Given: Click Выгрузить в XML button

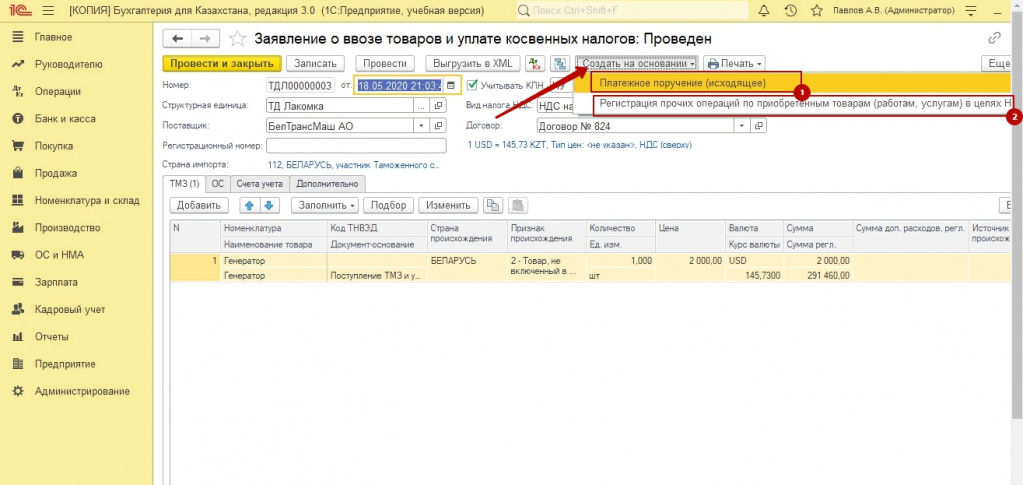Looking at the screenshot, I should point(473,63).
